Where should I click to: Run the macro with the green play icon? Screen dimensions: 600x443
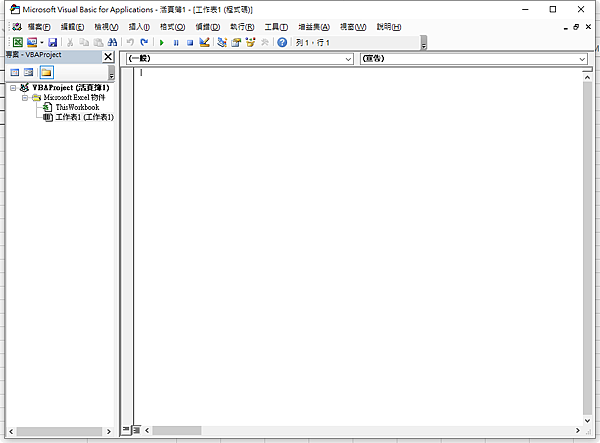click(161, 42)
